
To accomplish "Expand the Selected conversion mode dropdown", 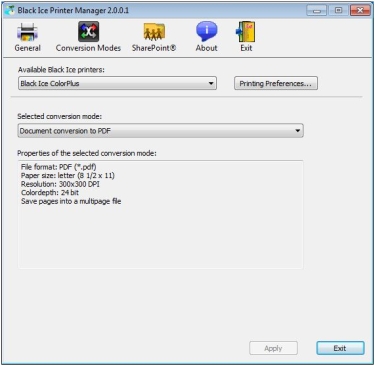I will 160,131.
